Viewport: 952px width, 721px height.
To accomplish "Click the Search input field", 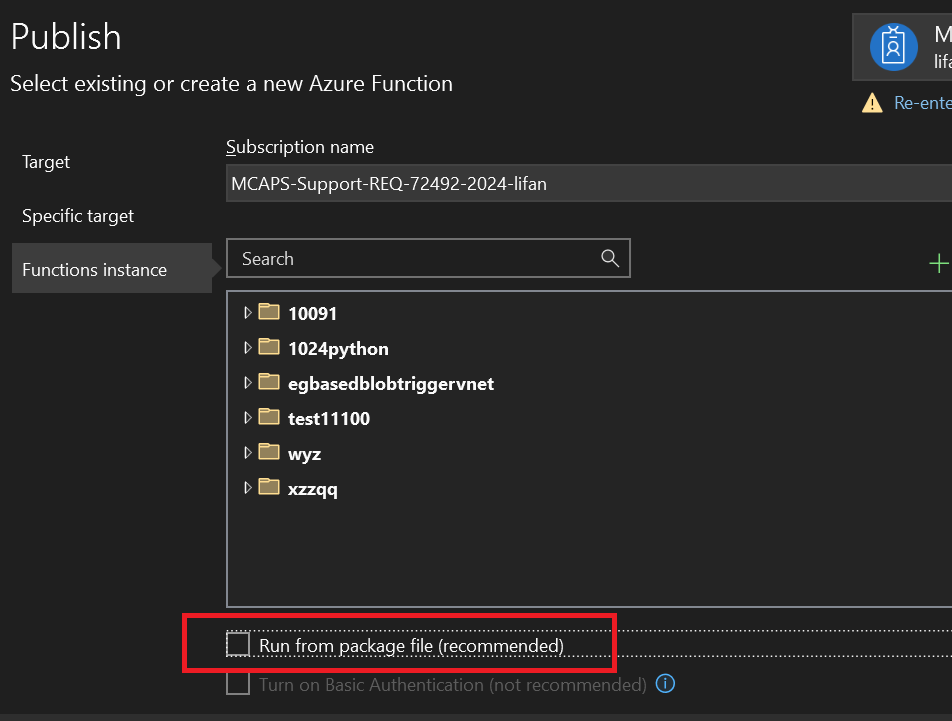I will click(415, 259).
